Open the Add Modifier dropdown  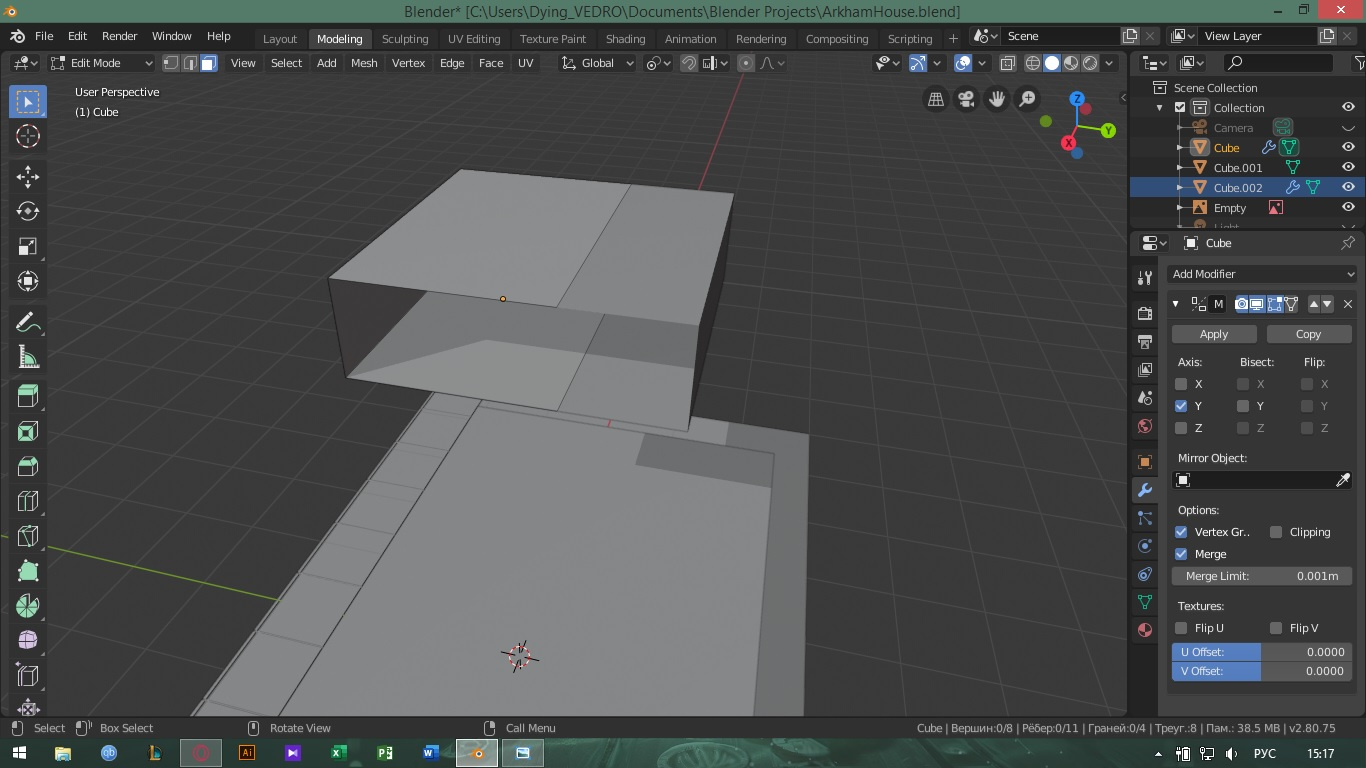(1262, 274)
